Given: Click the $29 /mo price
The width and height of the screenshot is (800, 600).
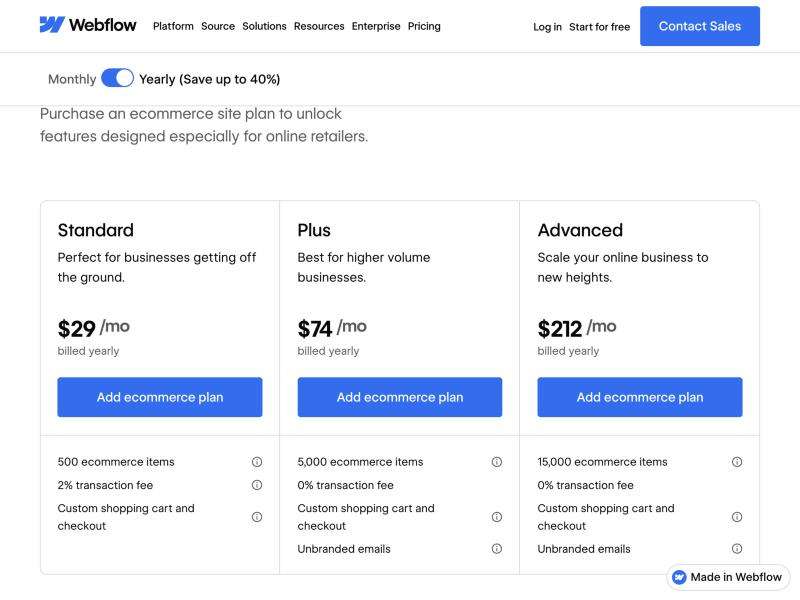Looking at the screenshot, I should click(x=93, y=328).
